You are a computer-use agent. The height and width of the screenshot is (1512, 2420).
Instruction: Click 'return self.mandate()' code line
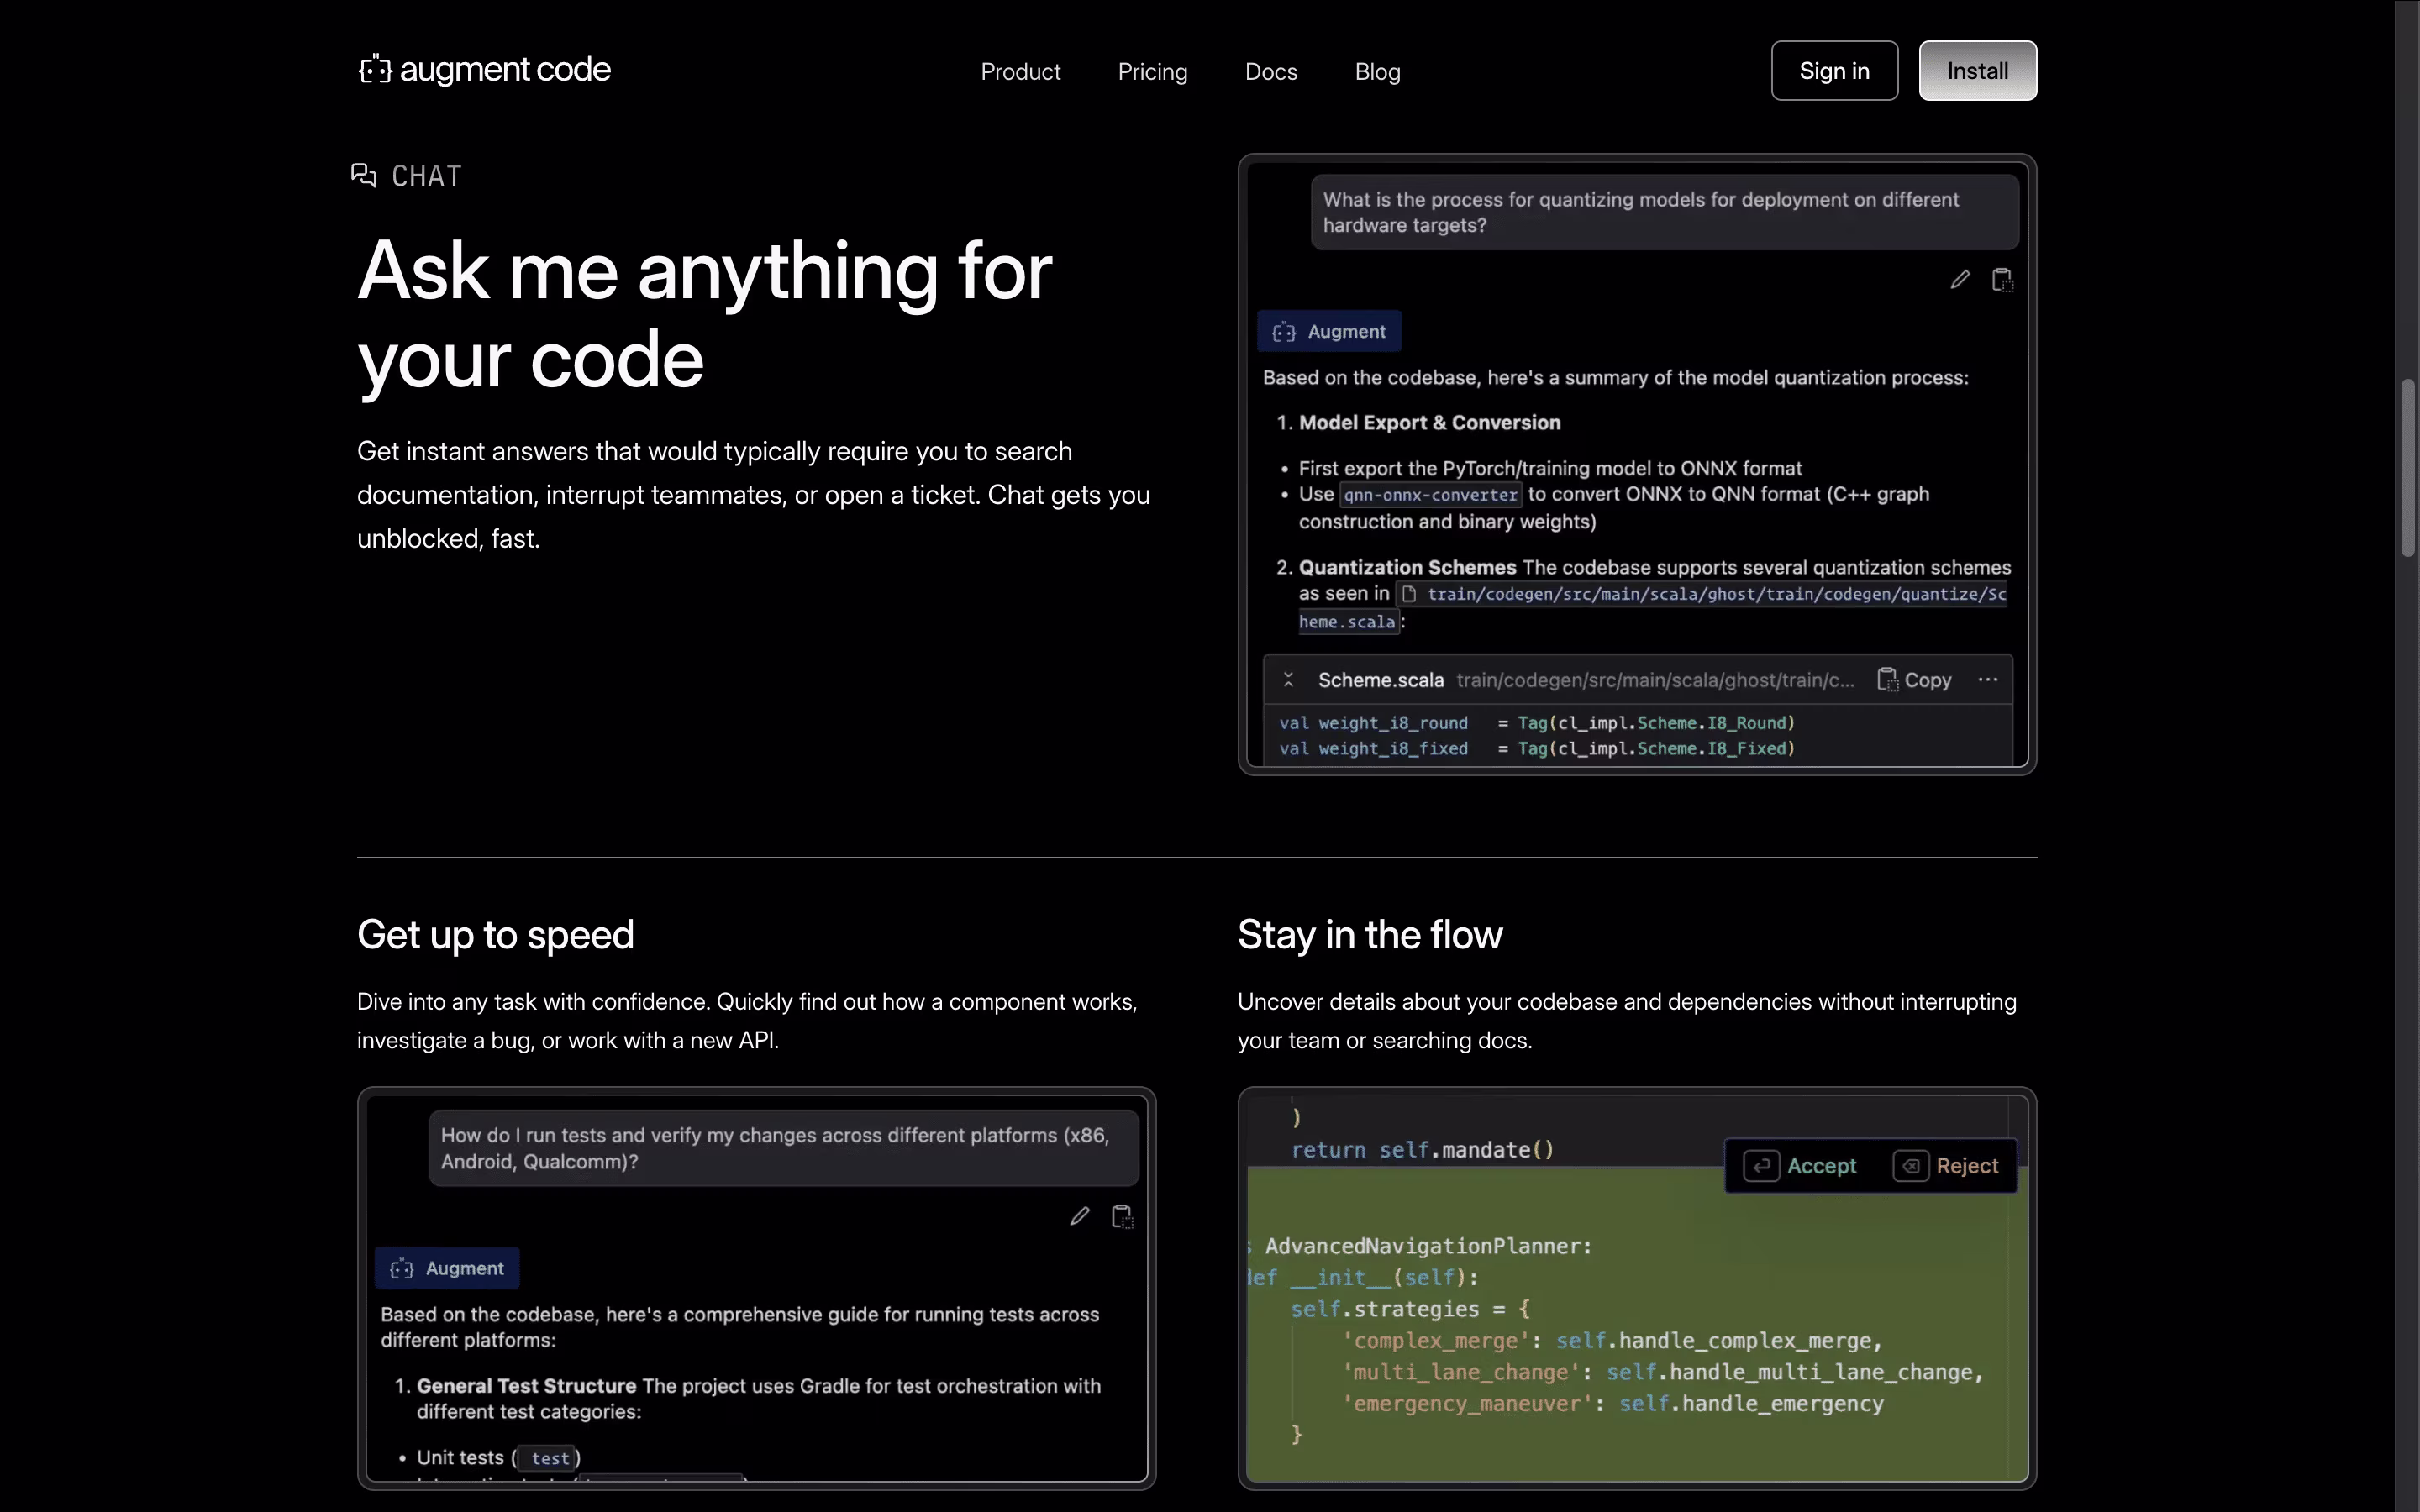(x=1423, y=1150)
